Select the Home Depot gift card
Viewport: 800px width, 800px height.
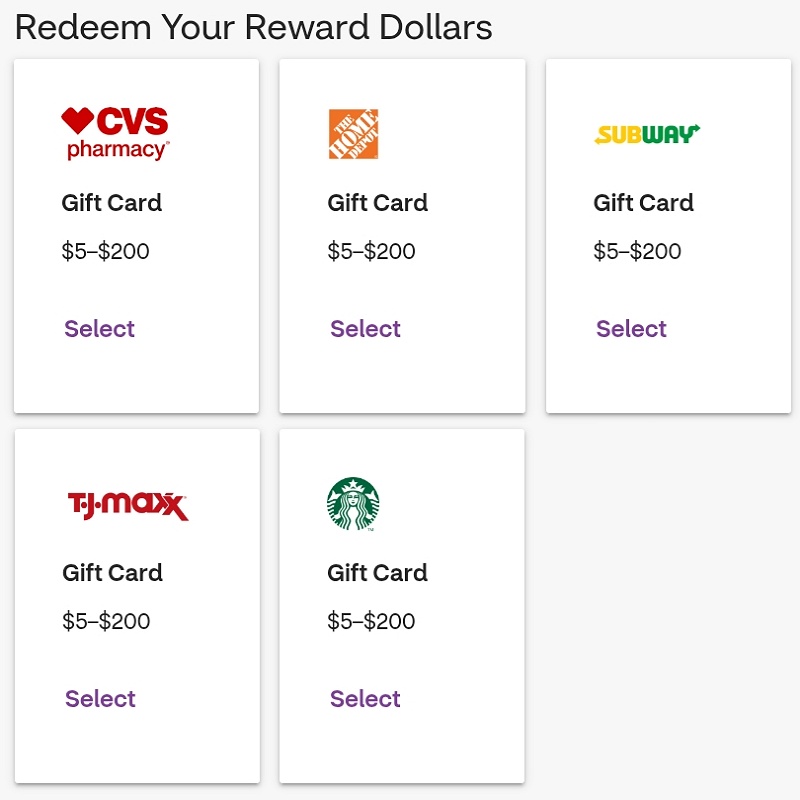[x=365, y=329]
